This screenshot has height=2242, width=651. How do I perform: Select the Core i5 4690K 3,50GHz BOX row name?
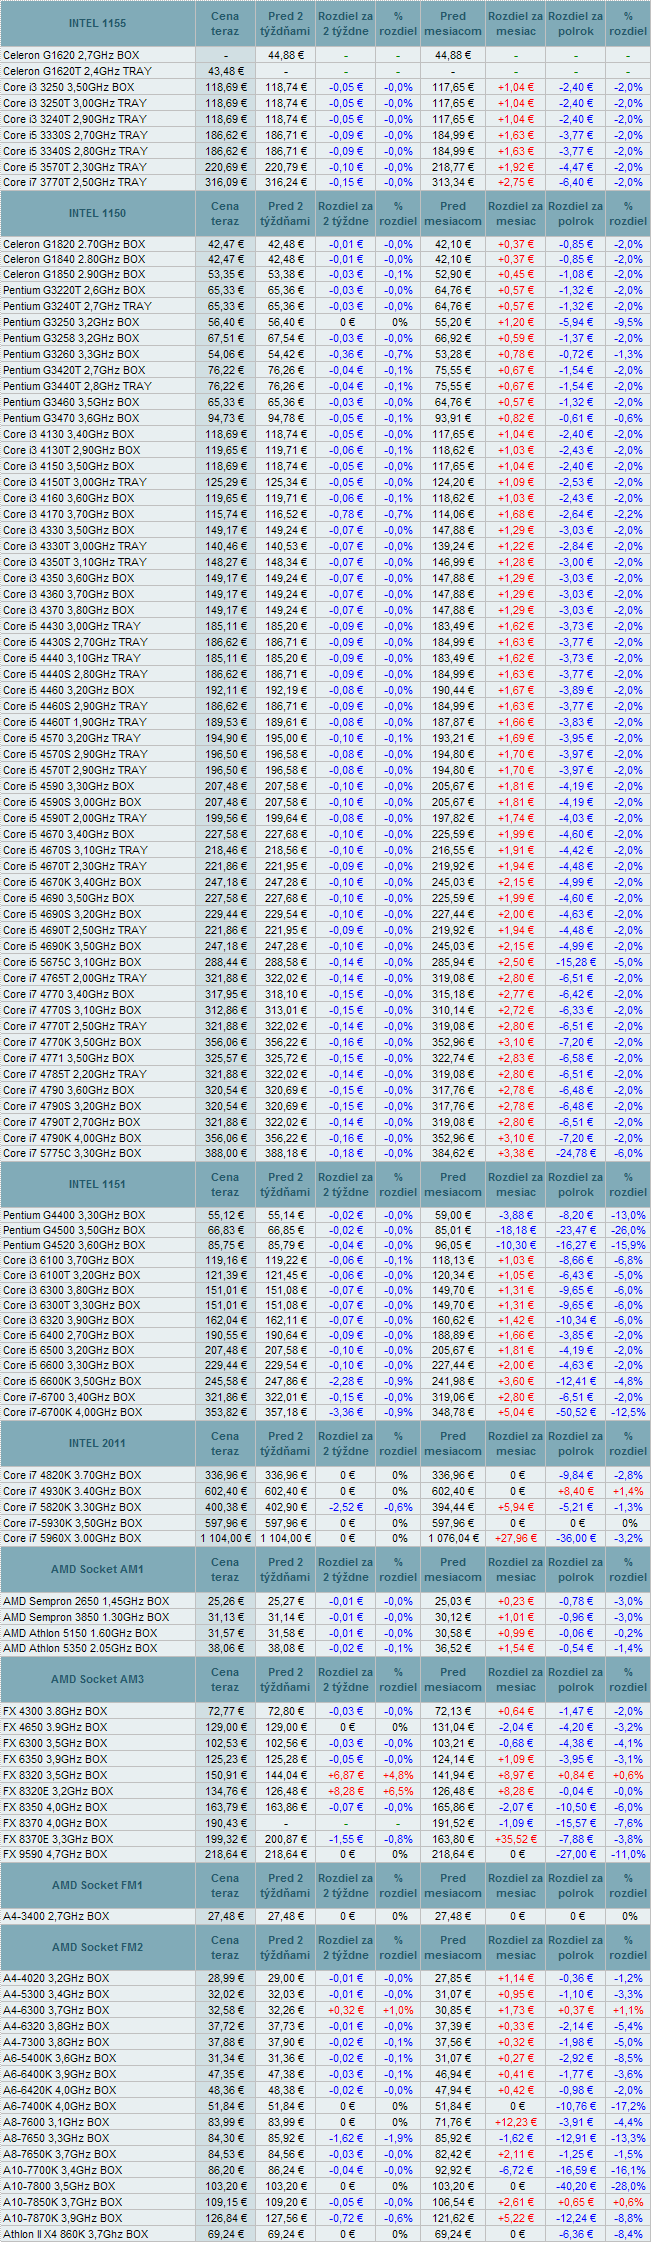(72, 946)
